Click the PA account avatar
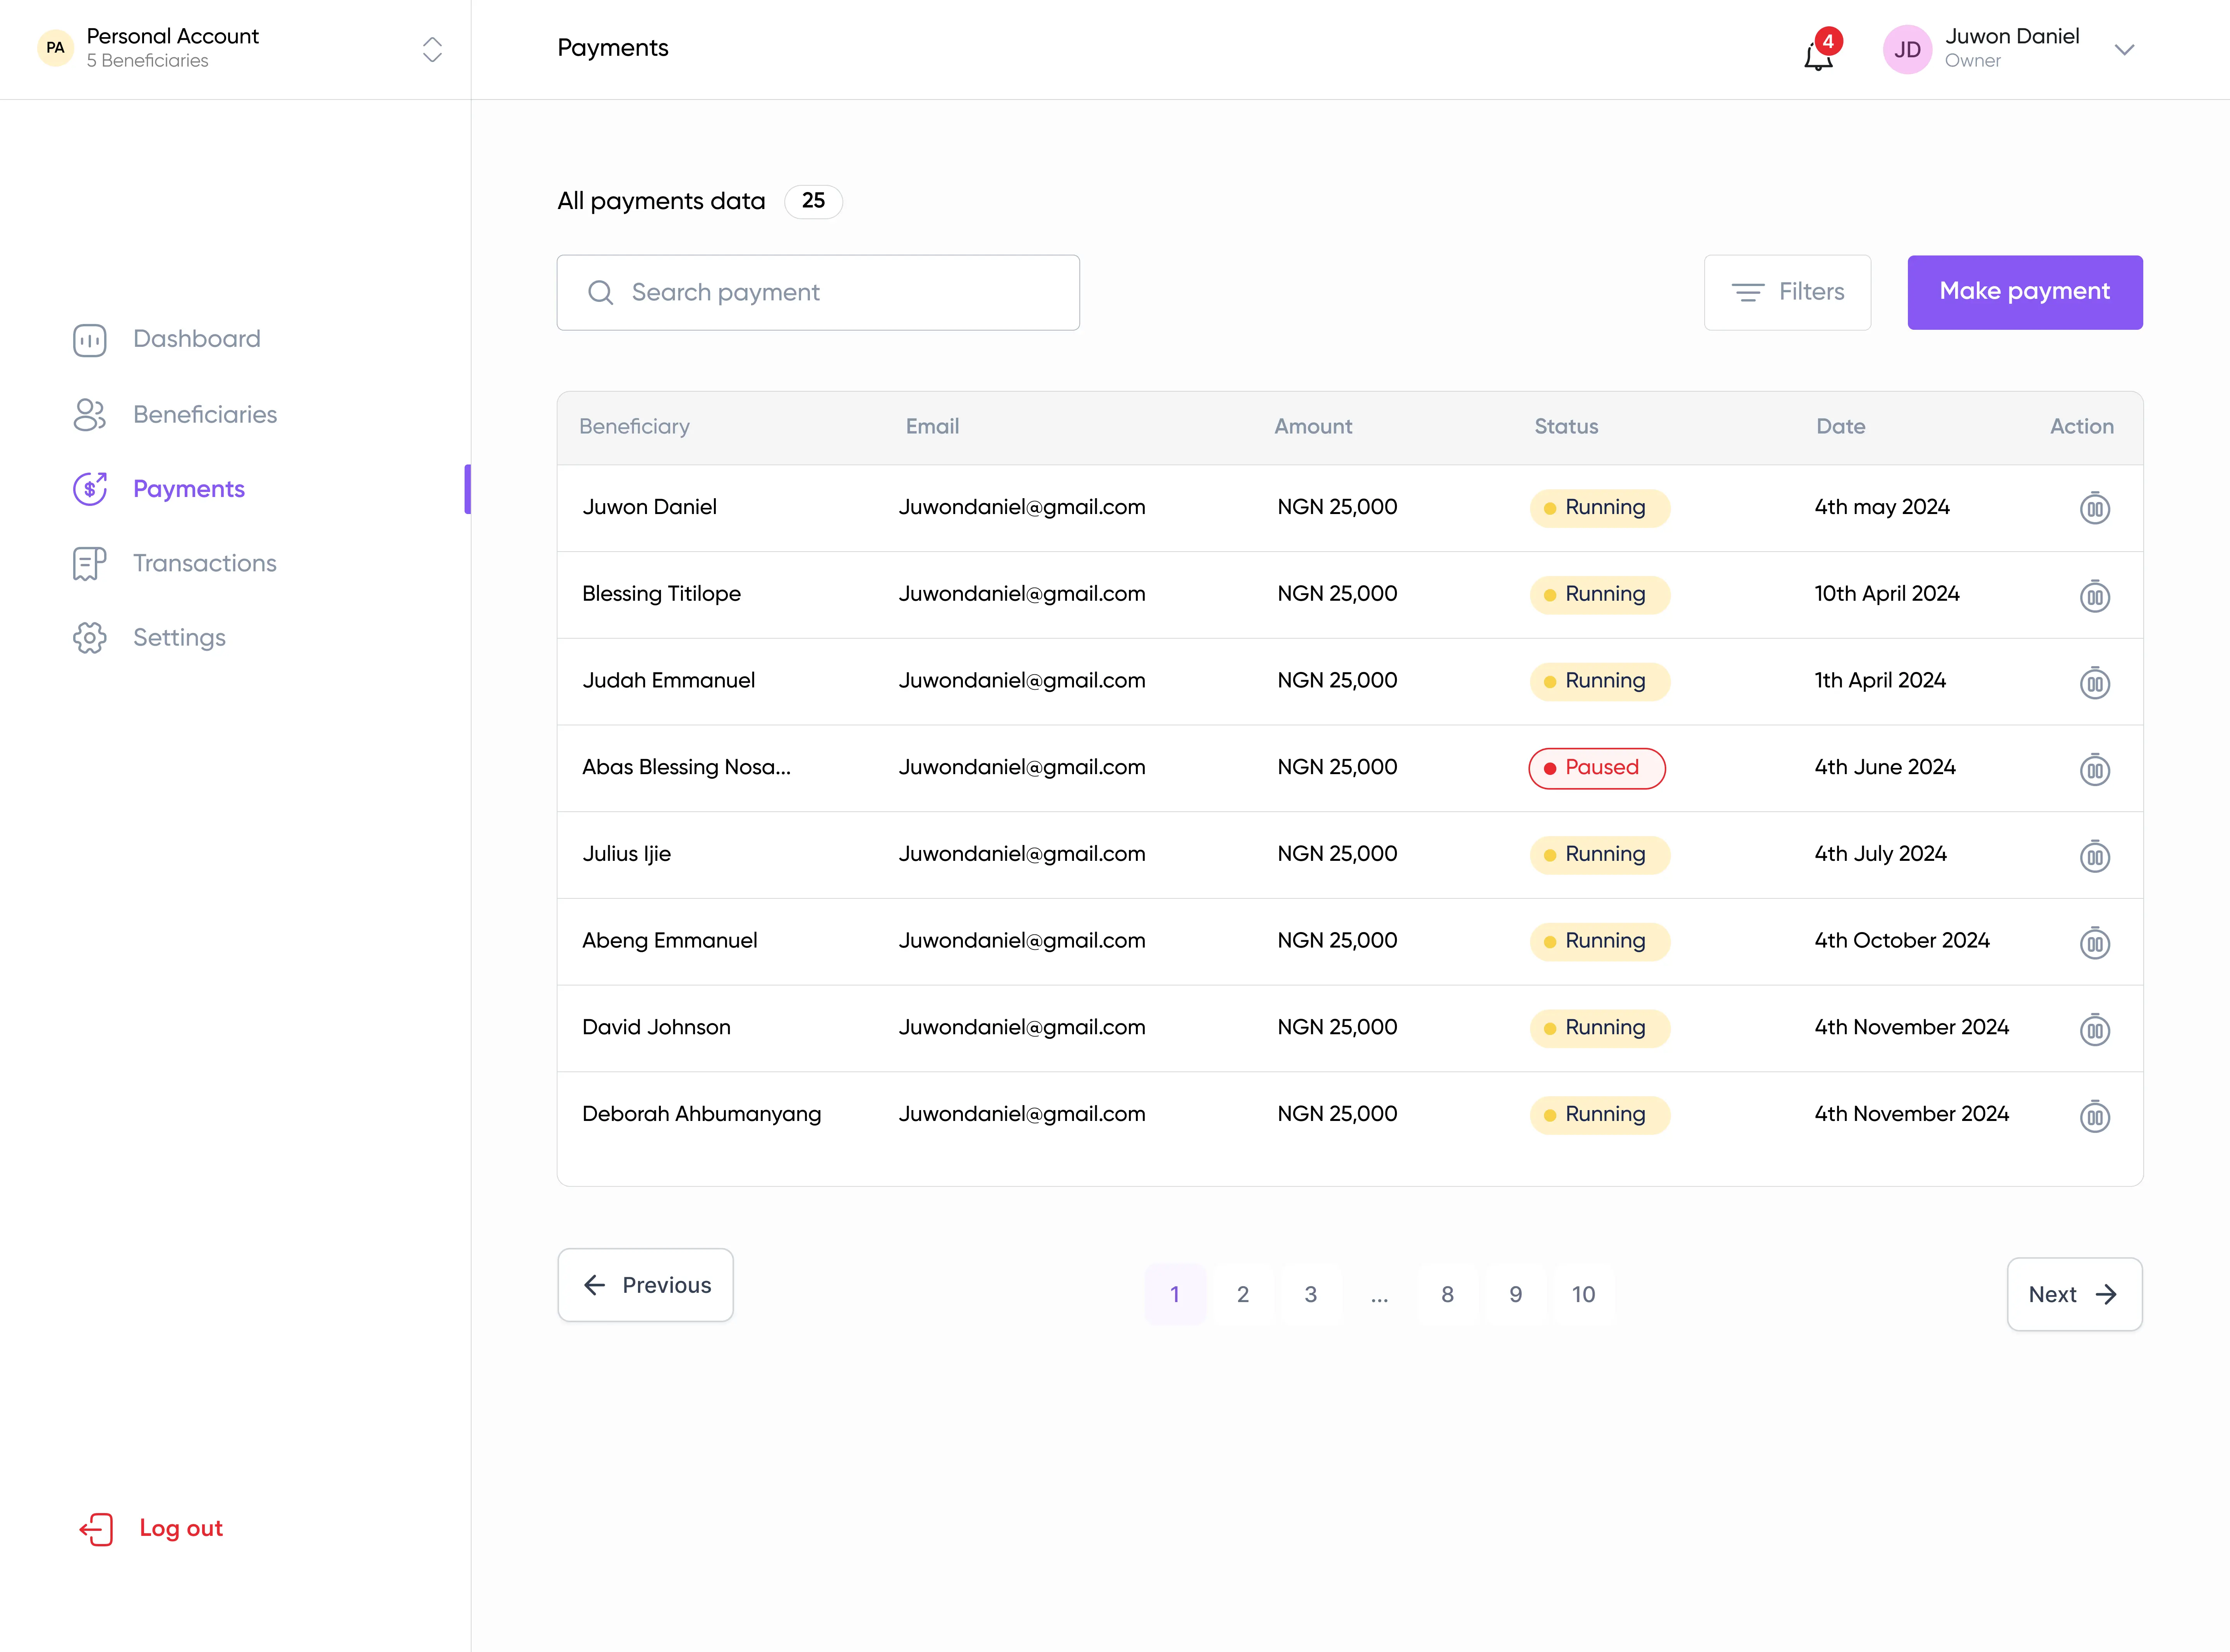Viewport: 2230px width, 1652px height. [x=55, y=48]
